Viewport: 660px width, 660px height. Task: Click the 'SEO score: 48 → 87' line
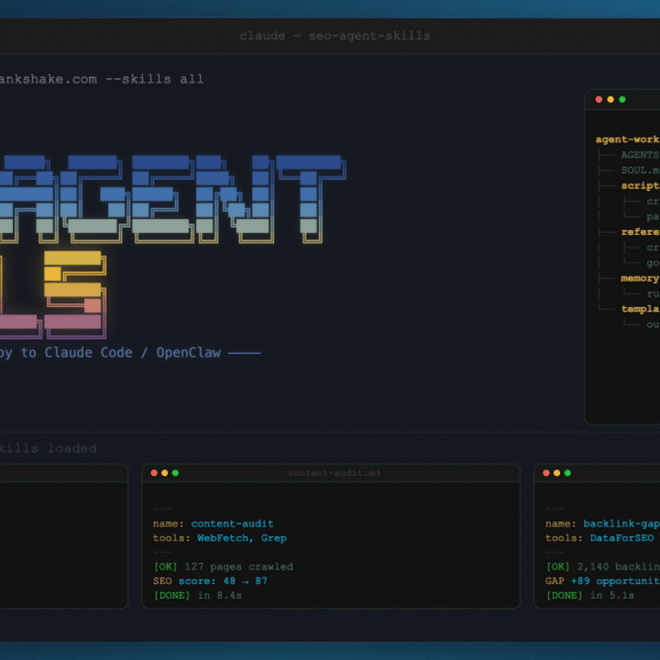coord(210,581)
